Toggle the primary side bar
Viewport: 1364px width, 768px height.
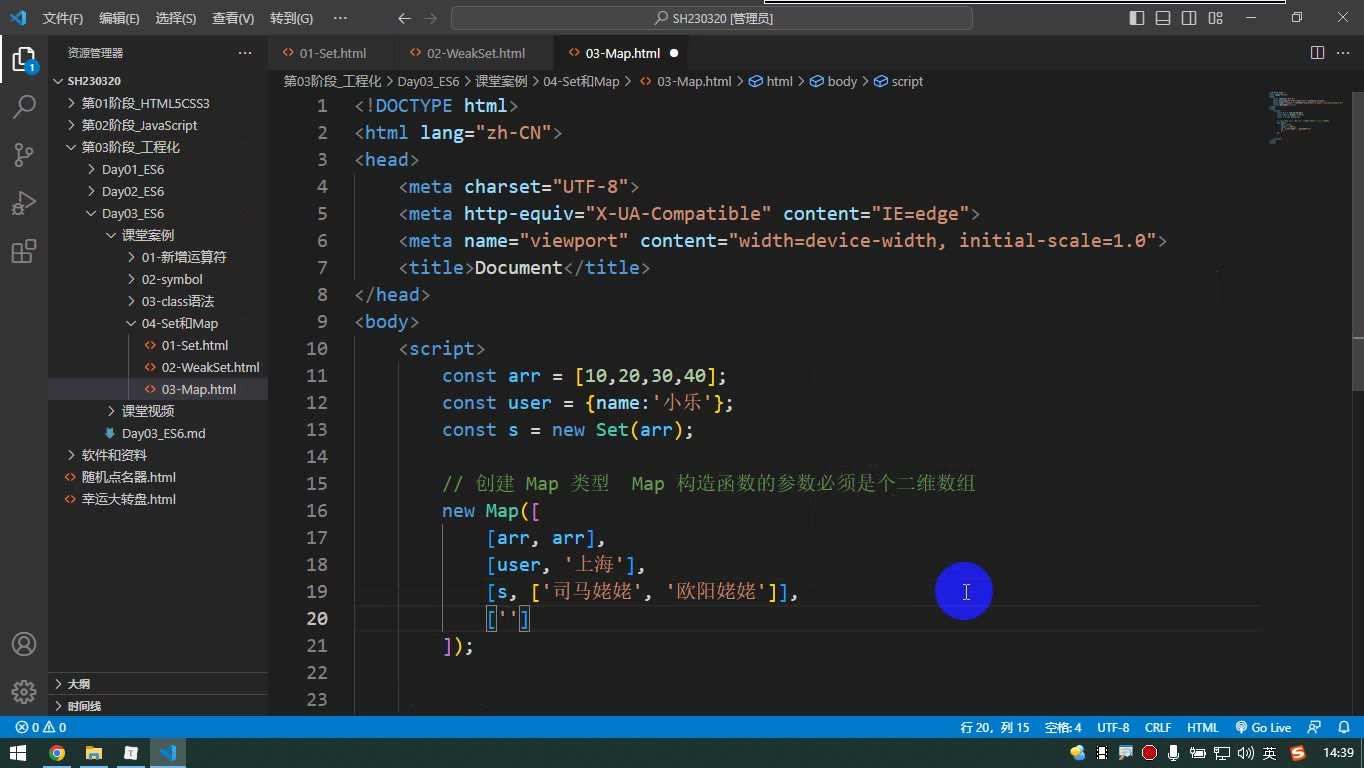[1137, 18]
